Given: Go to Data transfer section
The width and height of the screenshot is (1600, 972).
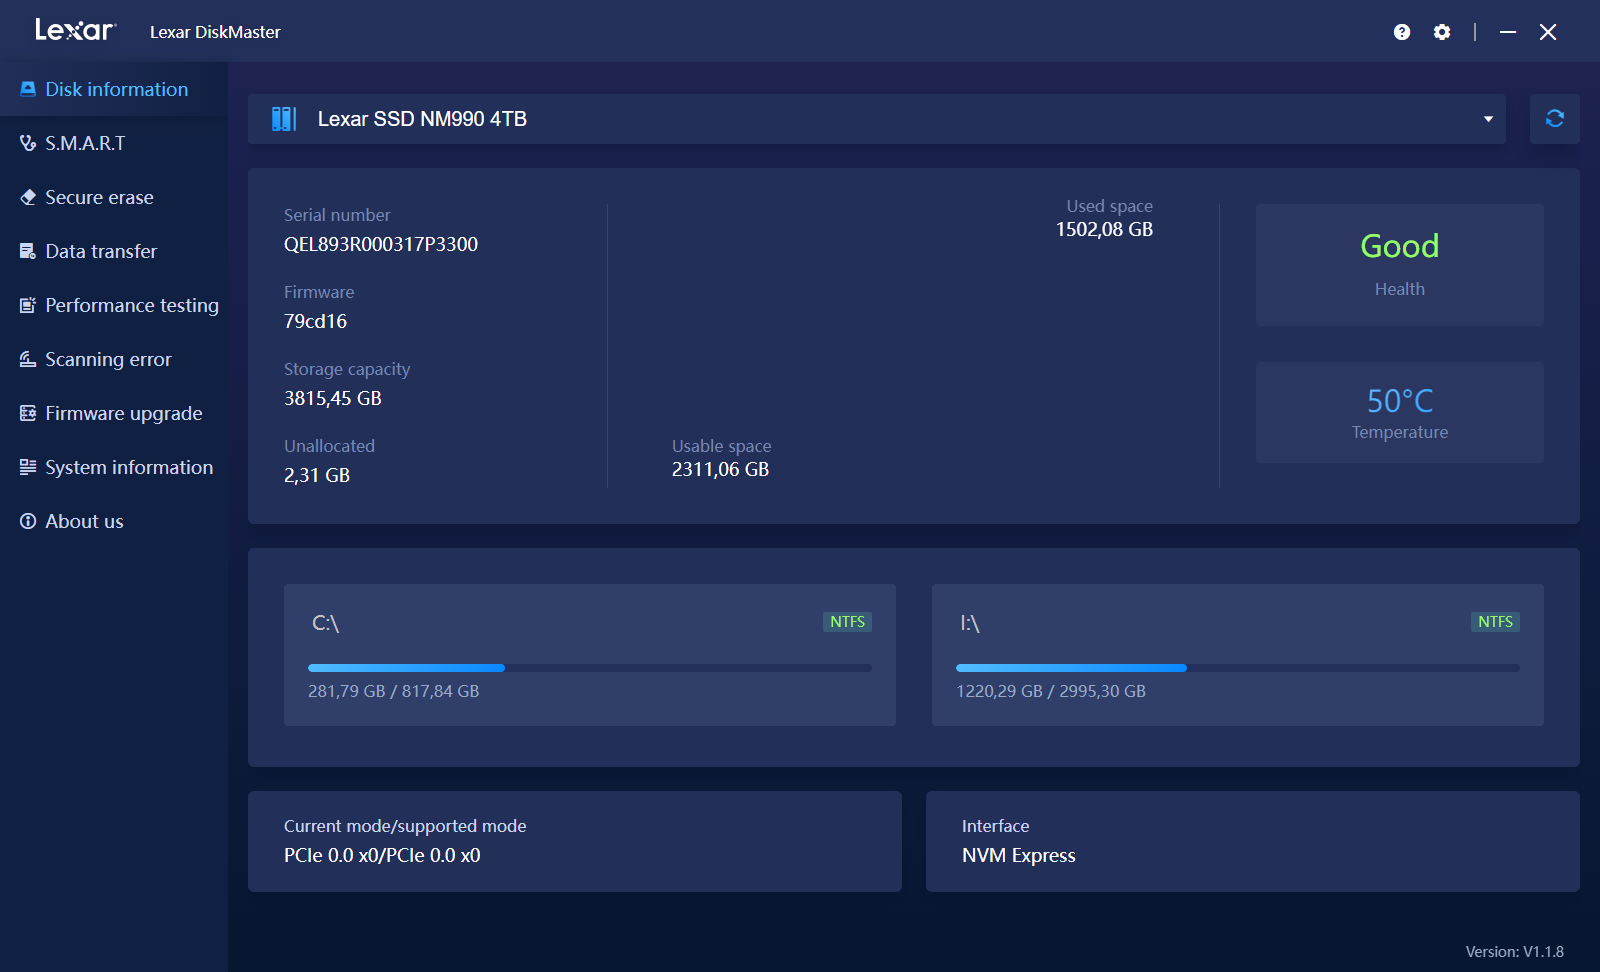Looking at the screenshot, I should click(x=114, y=251).
